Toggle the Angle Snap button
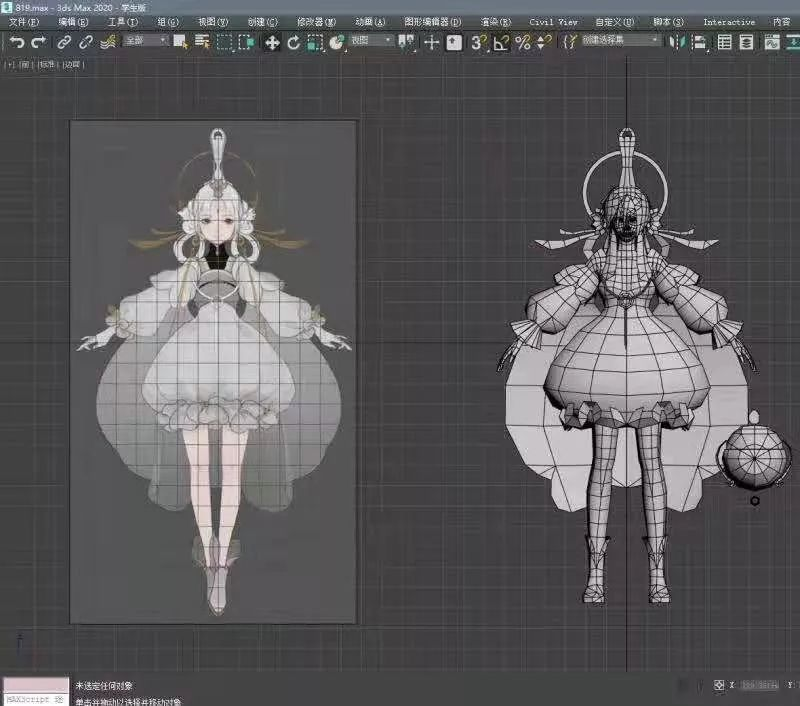The width and height of the screenshot is (800, 706). tap(501, 42)
